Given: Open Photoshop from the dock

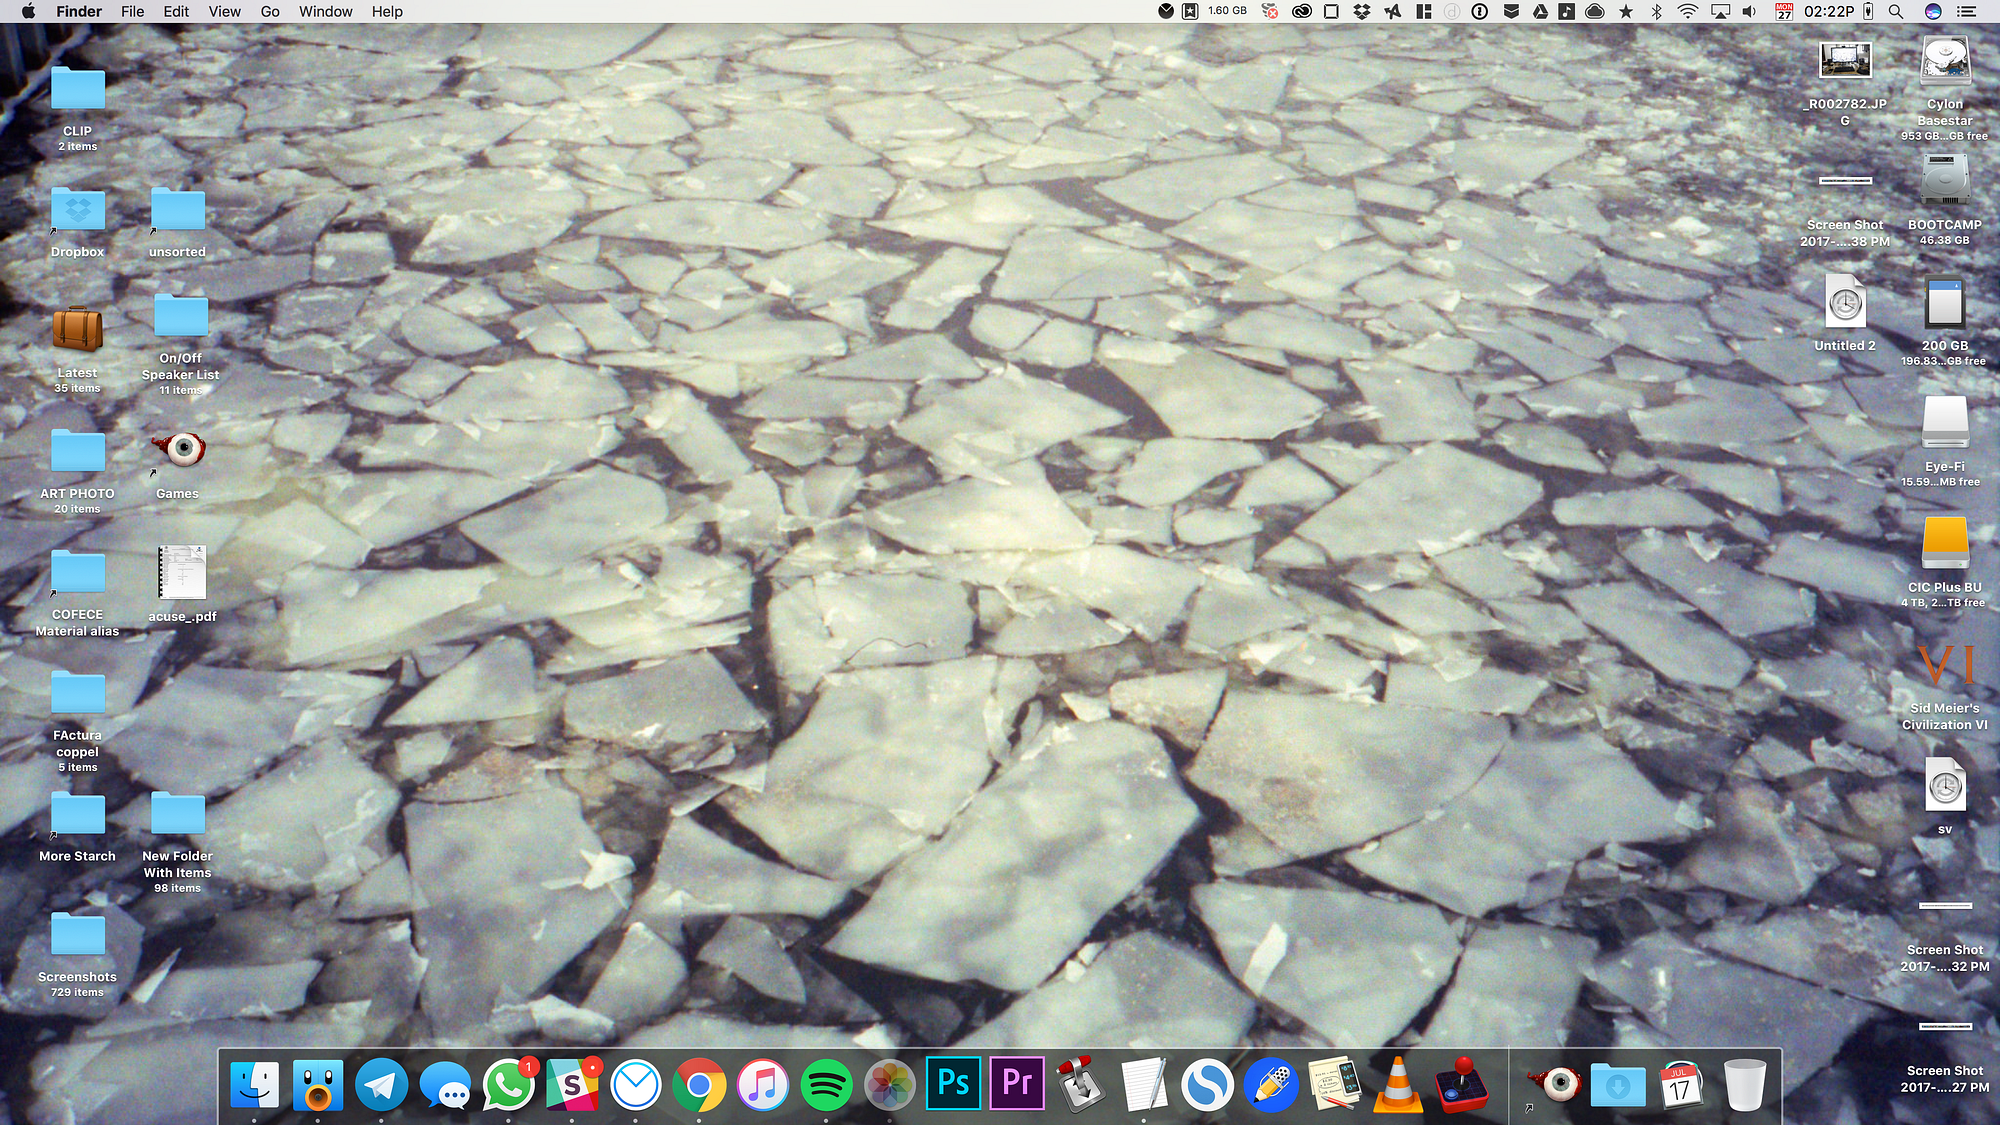Looking at the screenshot, I should [x=953, y=1084].
